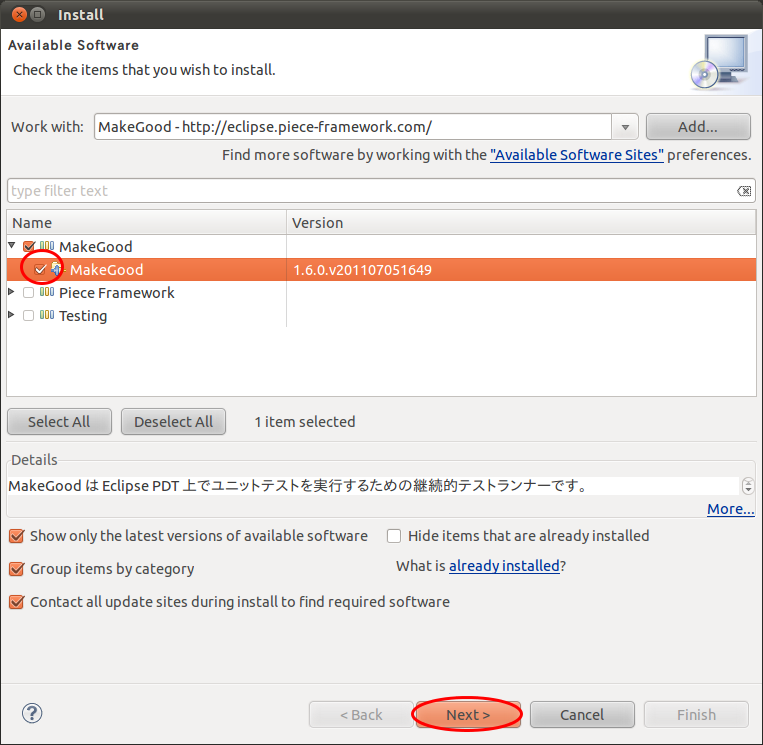763x745 pixels.
Task: Expand the Testing category
Action: pos(12,315)
